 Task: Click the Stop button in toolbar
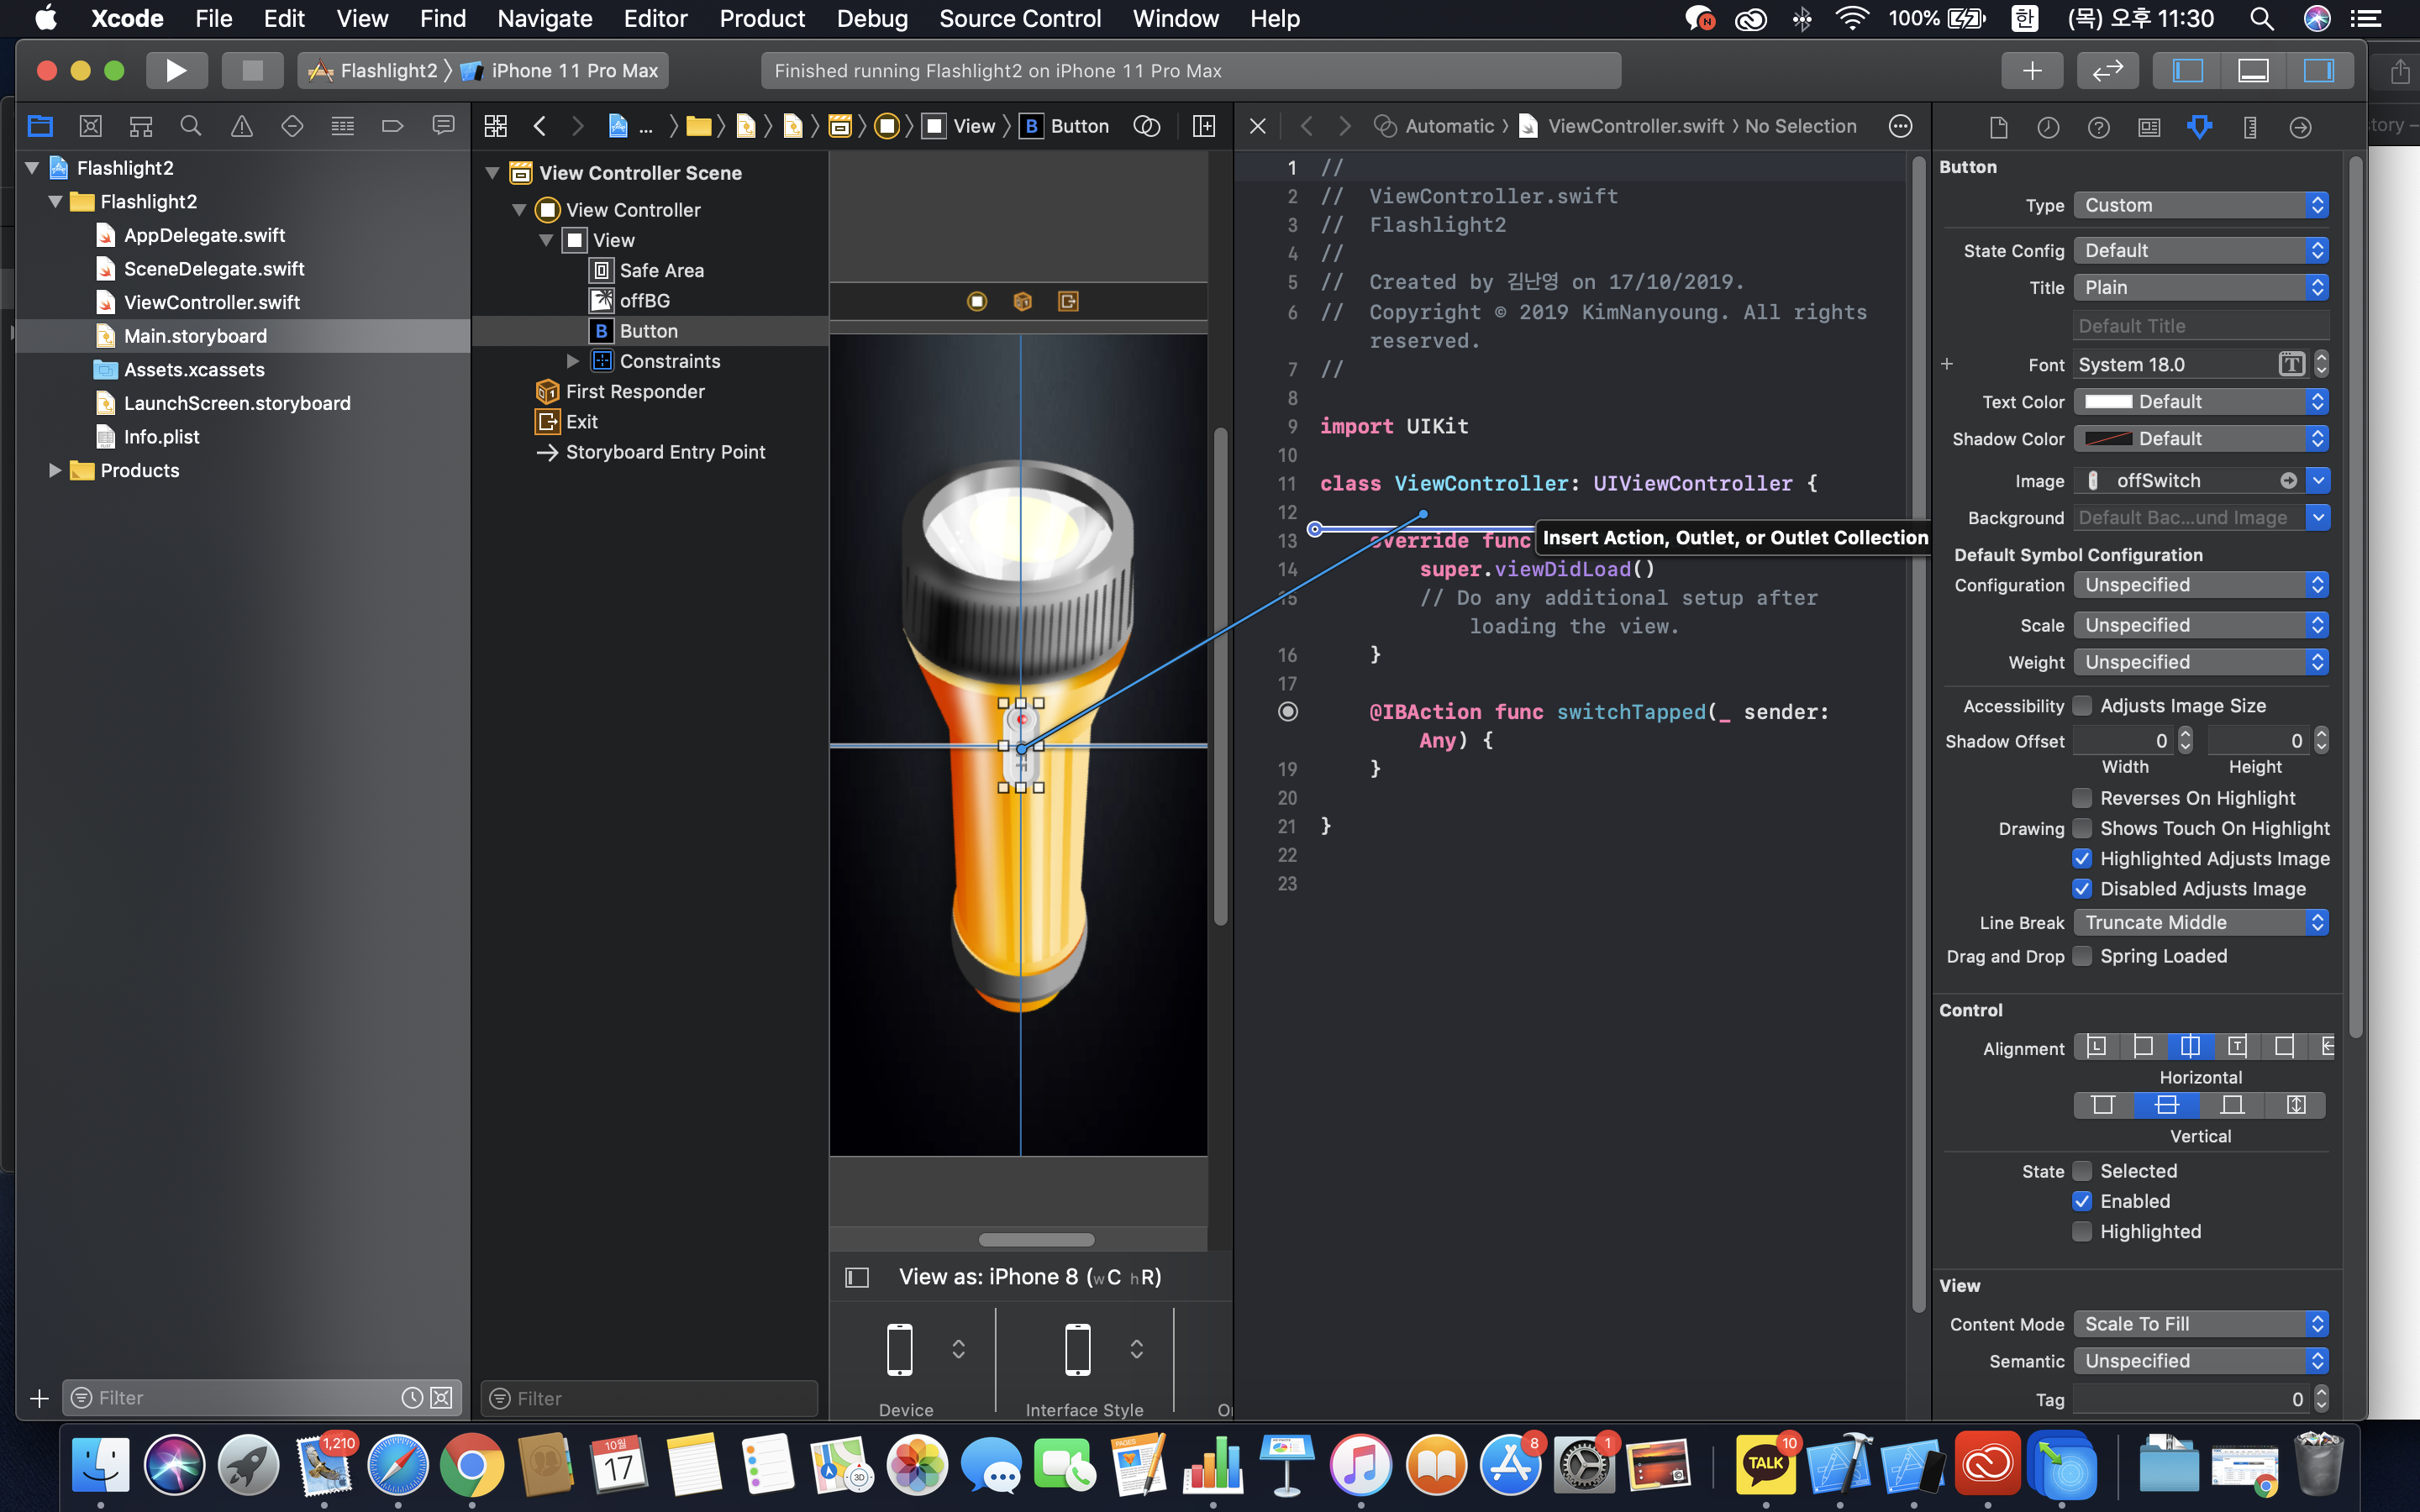coord(252,70)
